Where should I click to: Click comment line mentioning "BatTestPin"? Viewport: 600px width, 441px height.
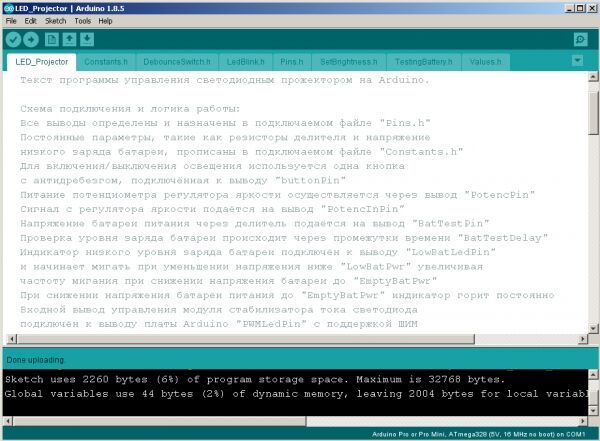coord(254,223)
